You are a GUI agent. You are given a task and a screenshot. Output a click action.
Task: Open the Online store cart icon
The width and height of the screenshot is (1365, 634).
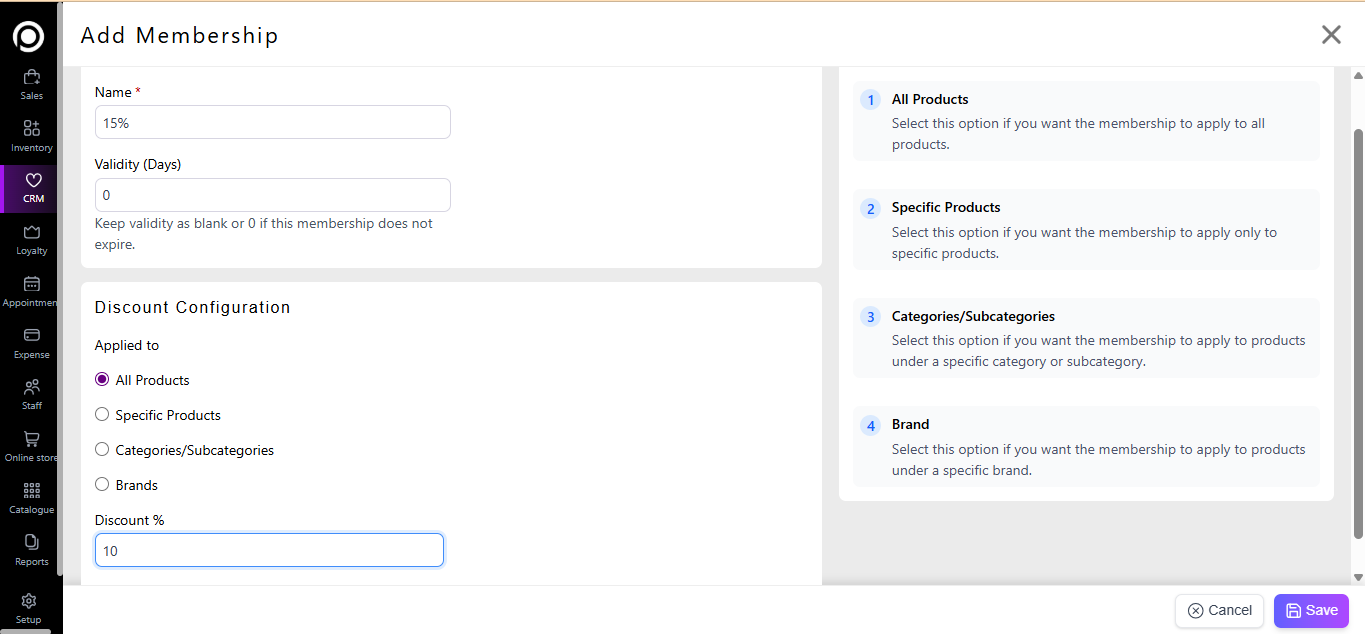click(x=31, y=440)
